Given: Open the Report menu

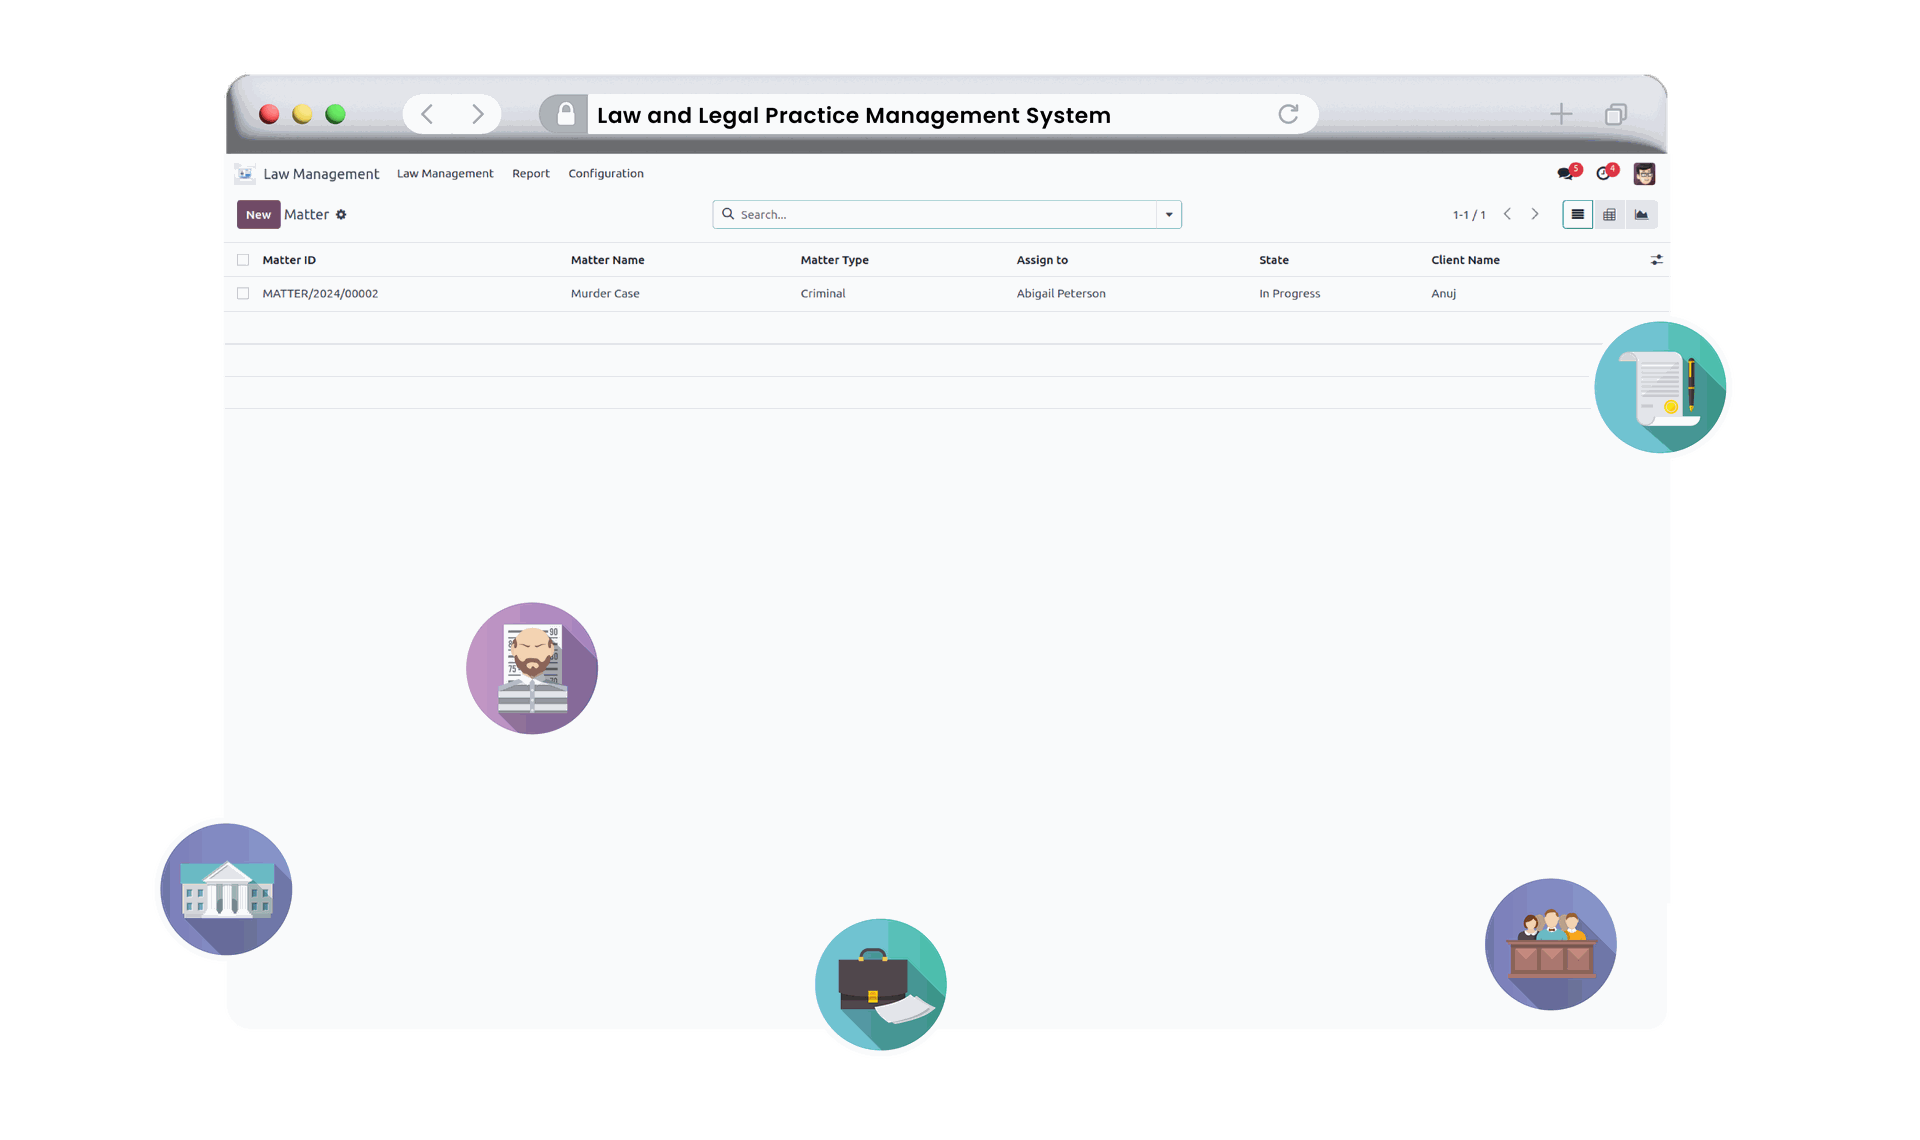Looking at the screenshot, I should coord(531,173).
